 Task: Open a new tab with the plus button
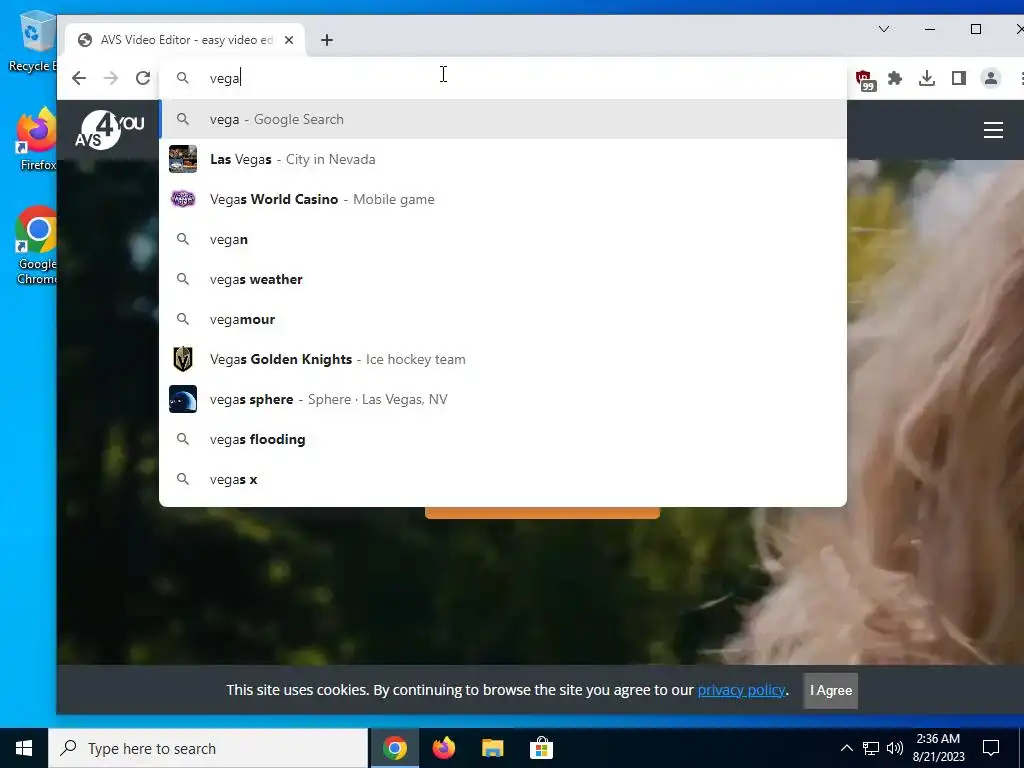(327, 40)
